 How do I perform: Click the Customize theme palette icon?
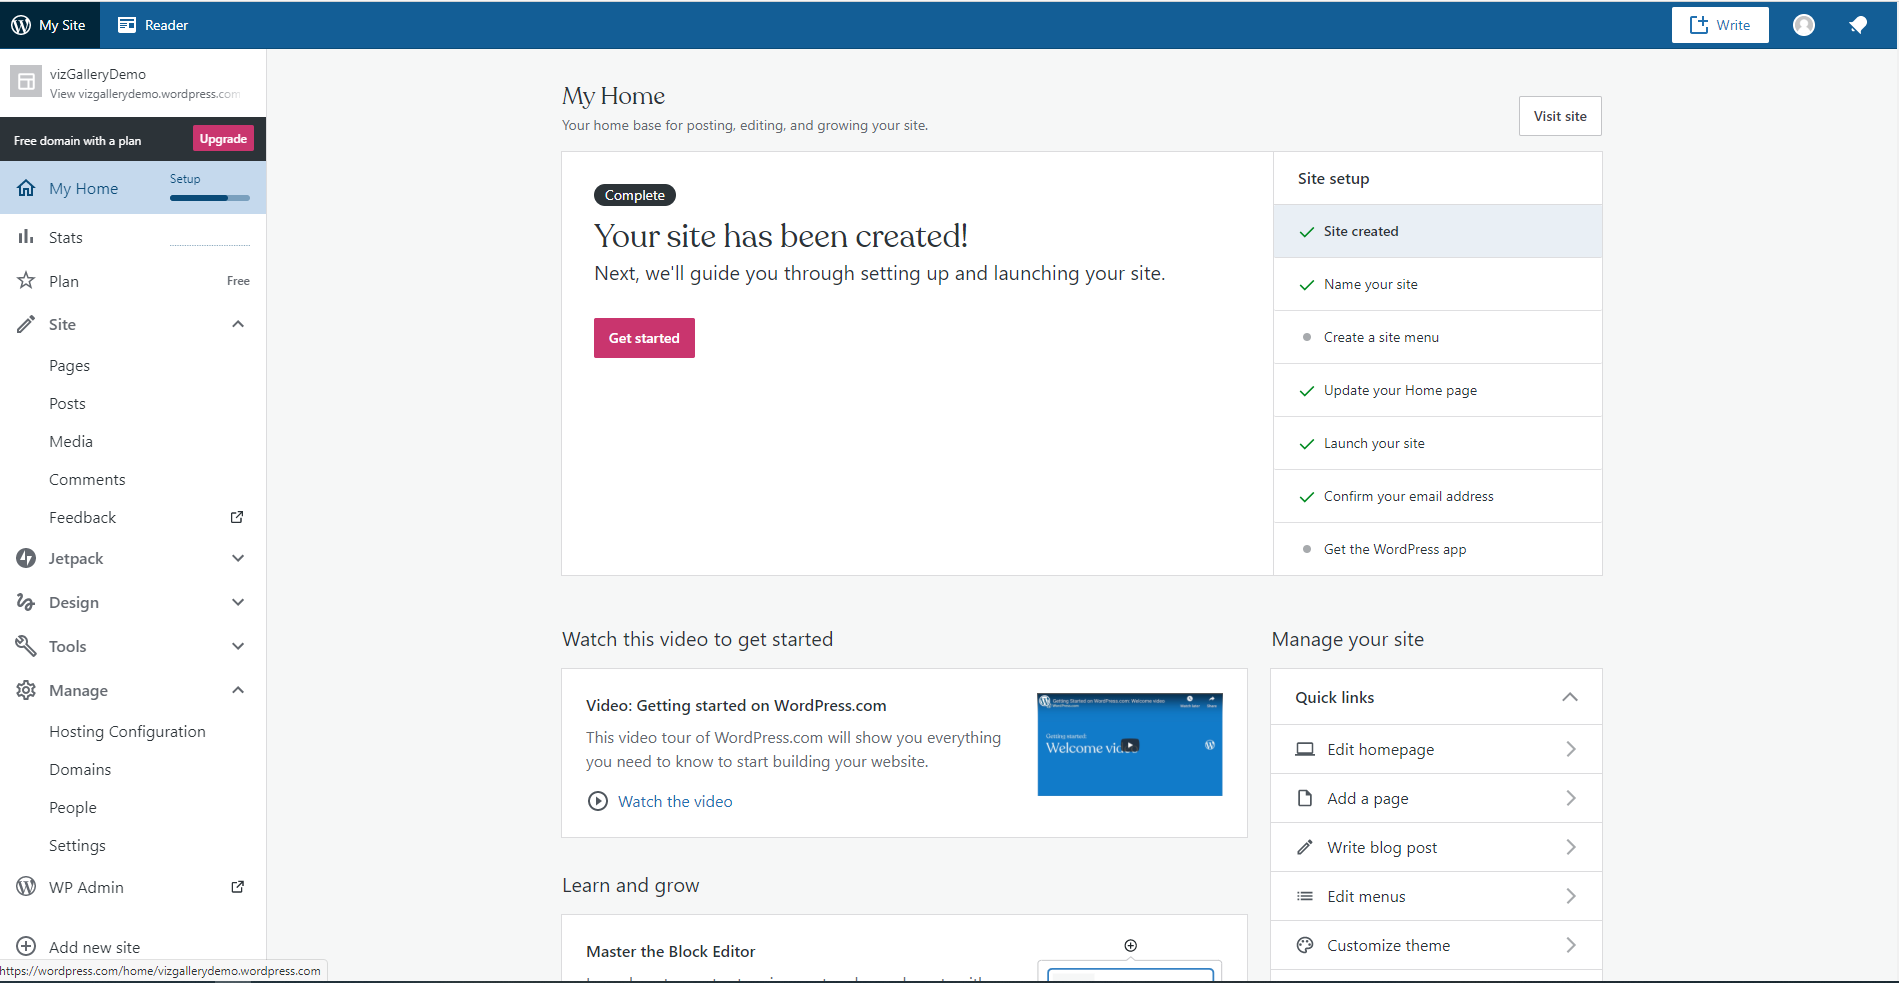pyautogui.click(x=1305, y=945)
